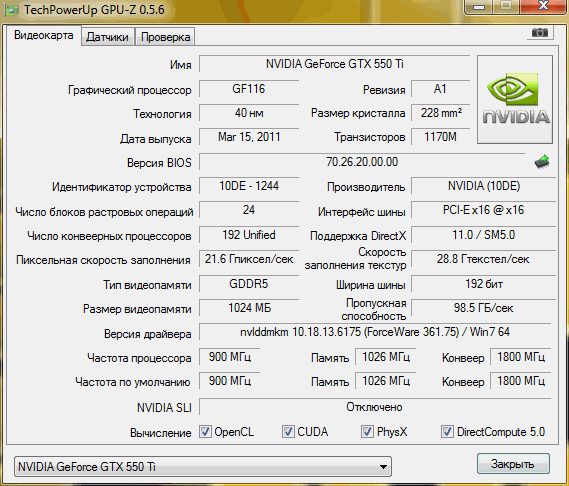Click the 1170M transistors value
Image resolution: width=569 pixels, height=486 pixels.
pos(440,137)
